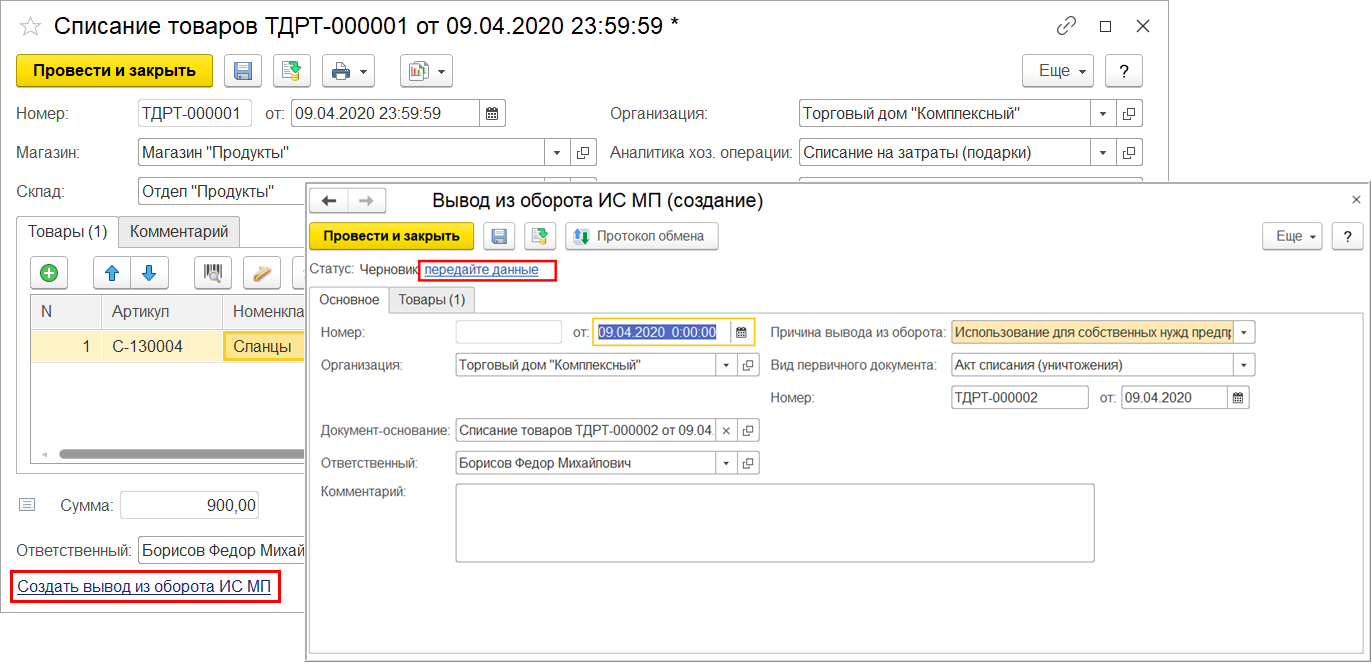
Task: Open the Организация card in Списание товаров window
Action: 1129,114
